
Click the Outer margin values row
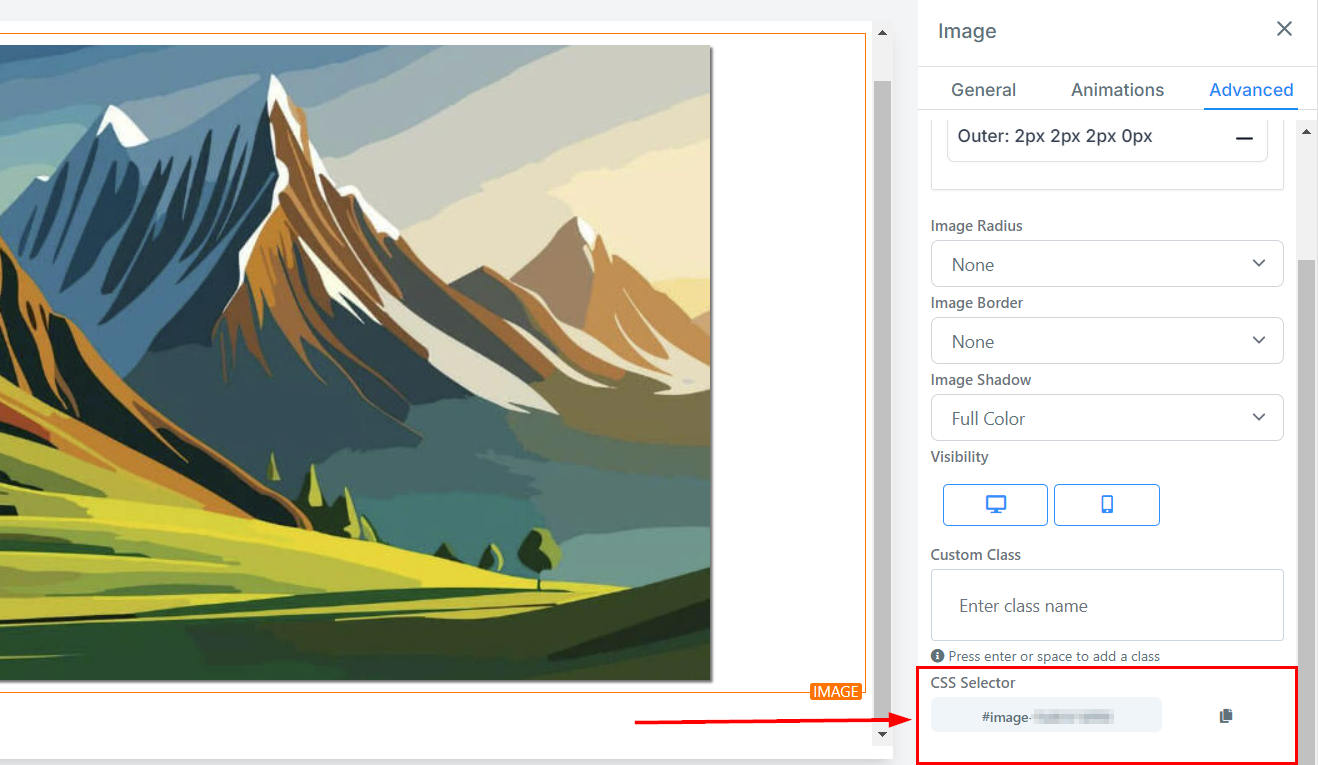(x=1107, y=137)
